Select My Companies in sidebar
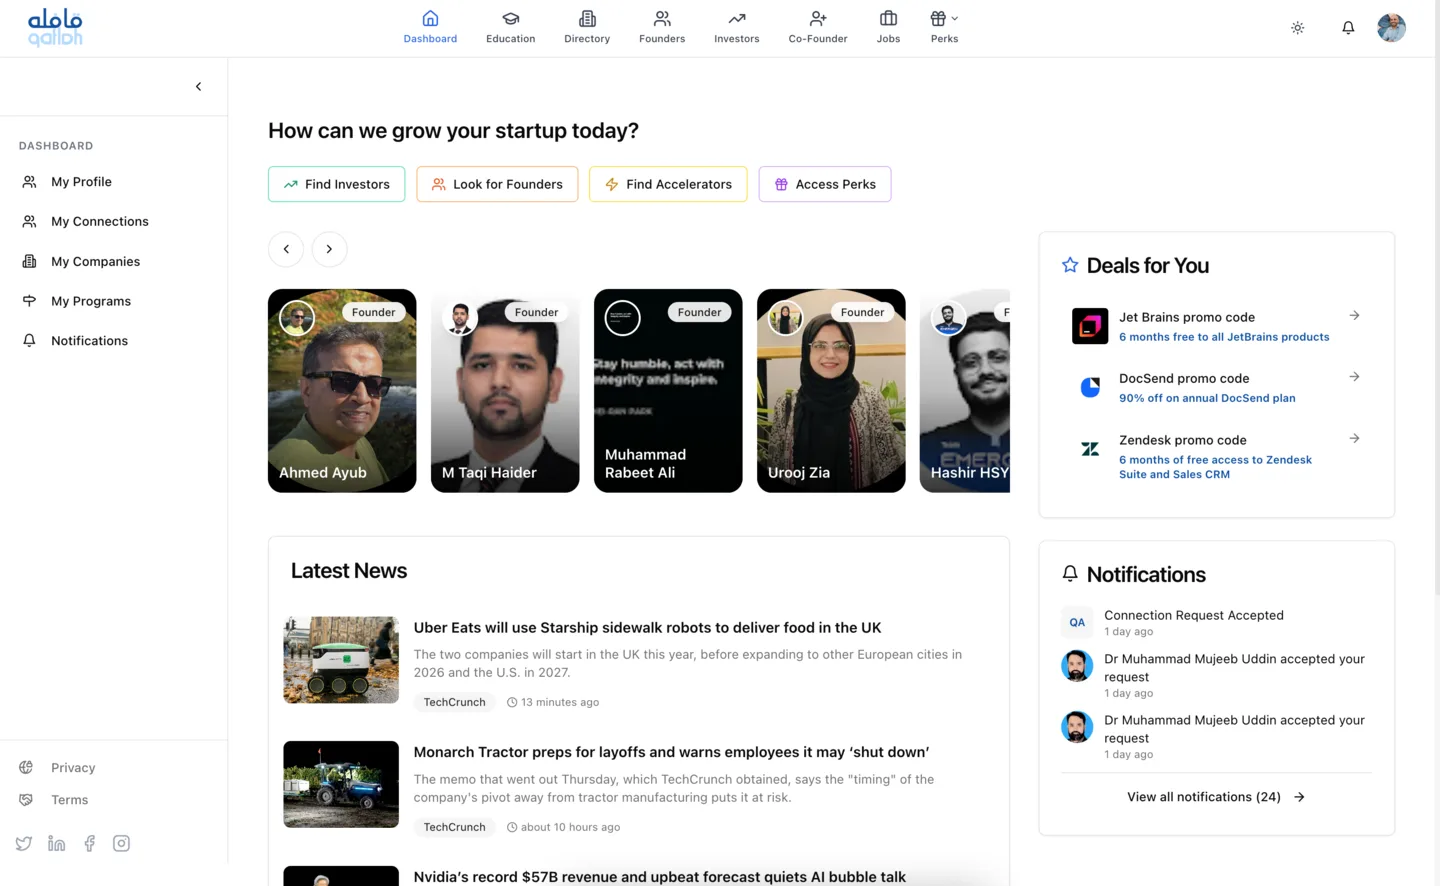The height and width of the screenshot is (886, 1440). 95,261
